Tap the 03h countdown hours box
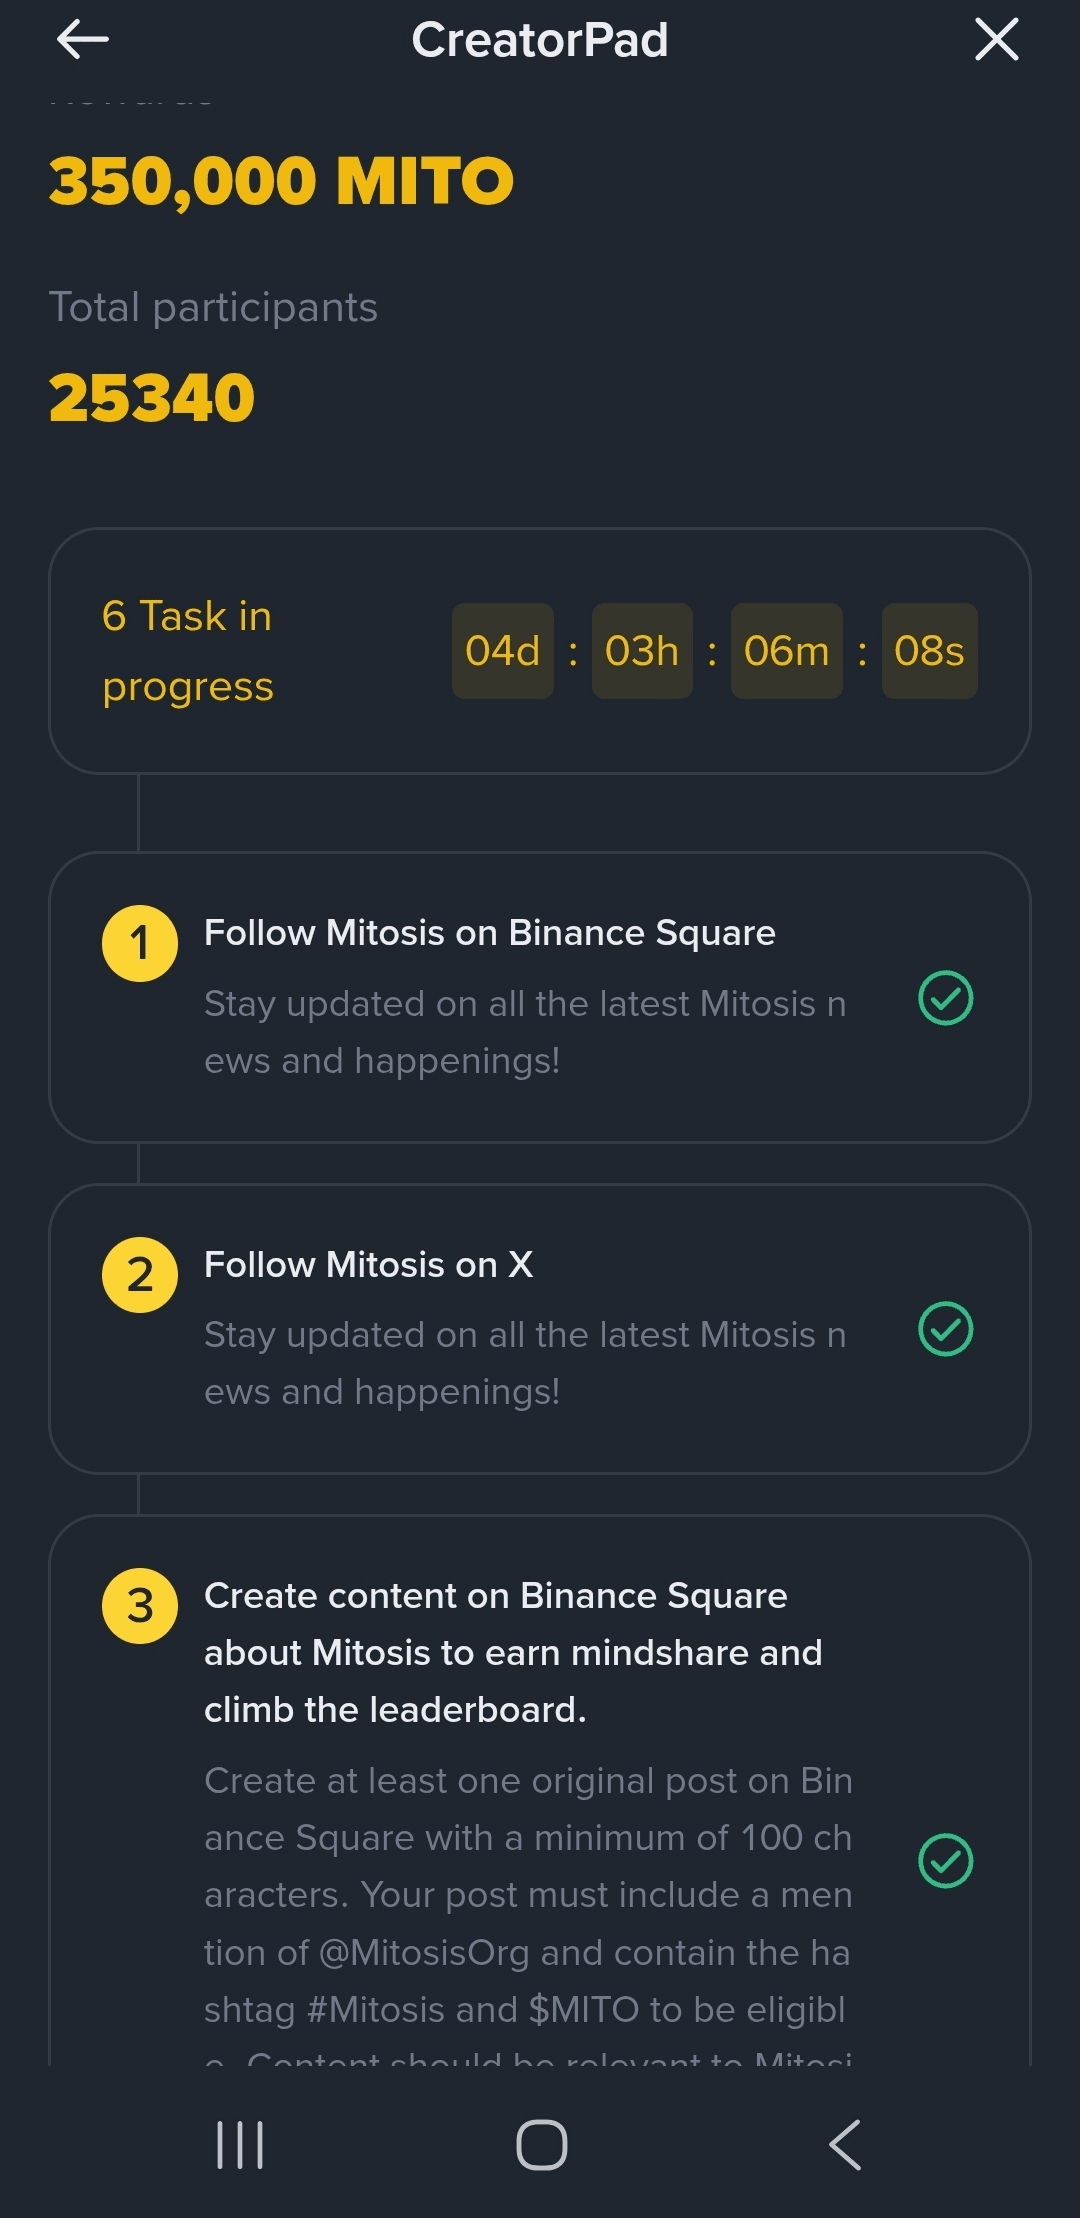The width and height of the screenshot is (1080, 2218). coord(642,651)
